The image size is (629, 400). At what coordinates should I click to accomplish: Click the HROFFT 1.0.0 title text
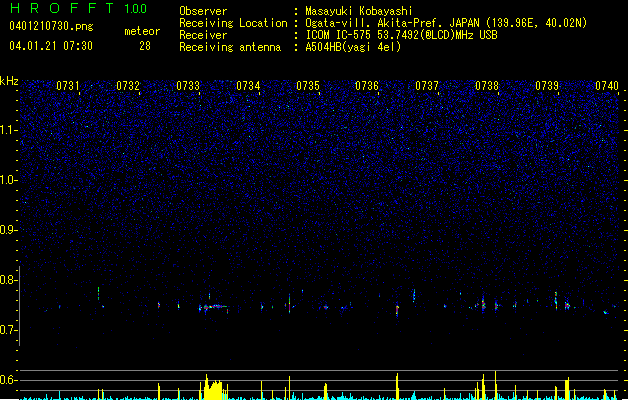(78, 8)
